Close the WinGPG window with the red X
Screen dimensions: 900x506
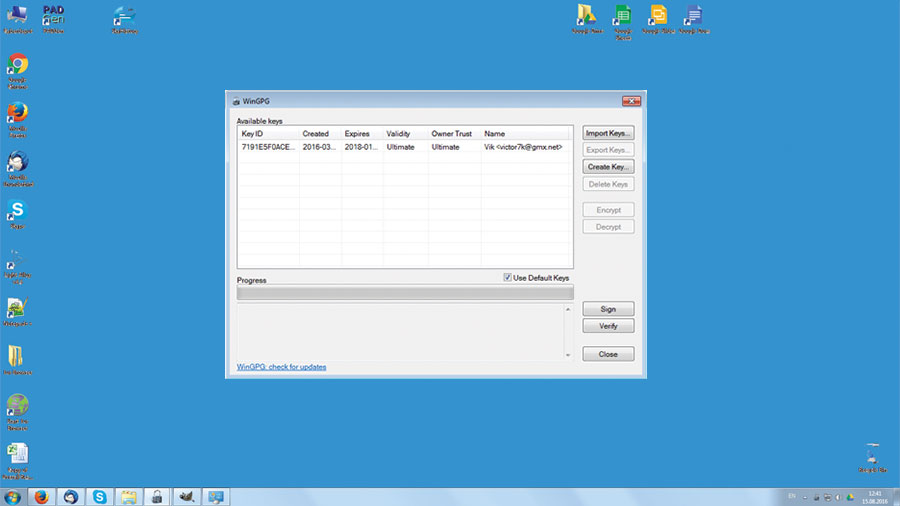[x=631, y=101]
